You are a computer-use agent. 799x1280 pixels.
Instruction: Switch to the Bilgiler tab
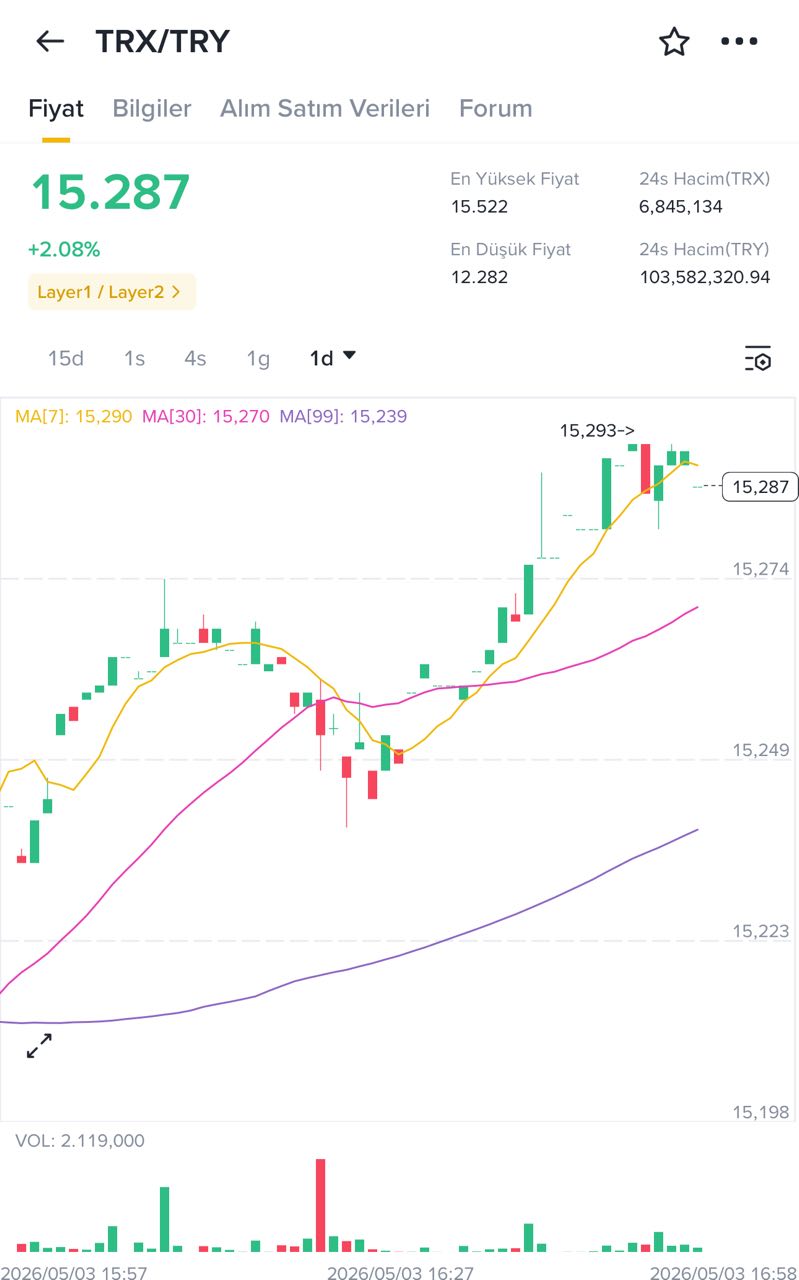click(x=151, y=108)
